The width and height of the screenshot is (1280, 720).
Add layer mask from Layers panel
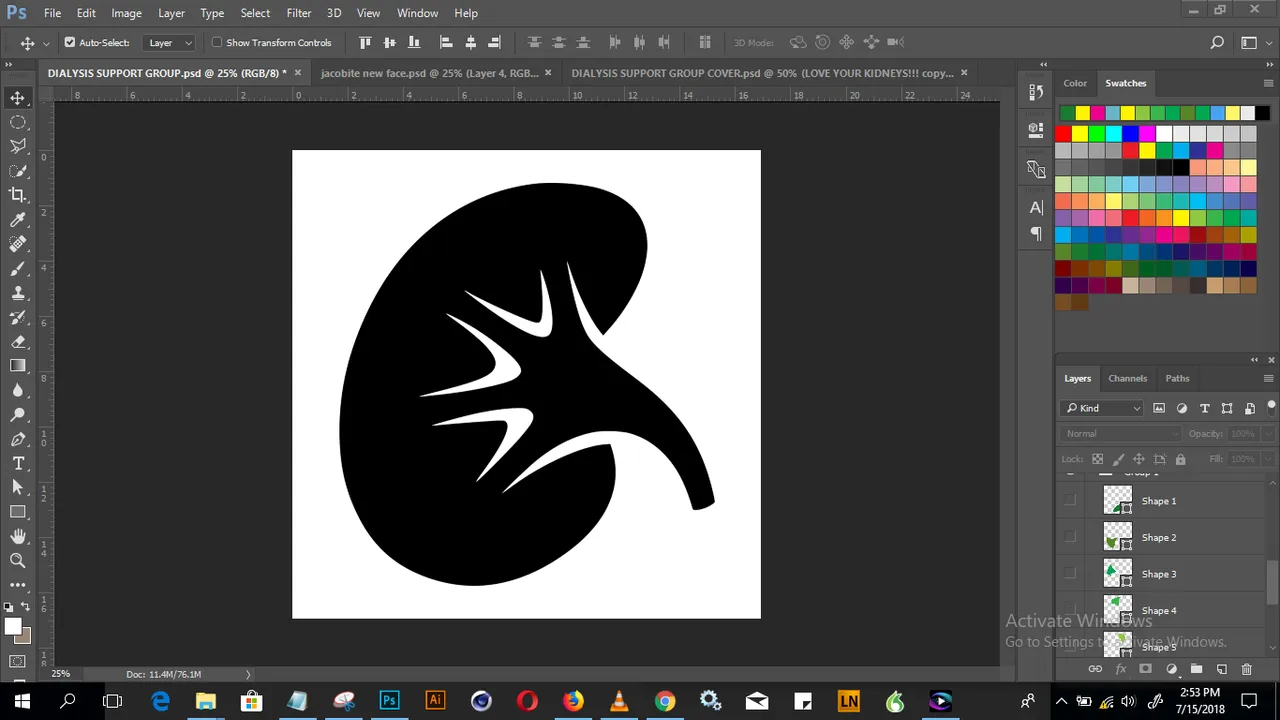[1146, 669]
